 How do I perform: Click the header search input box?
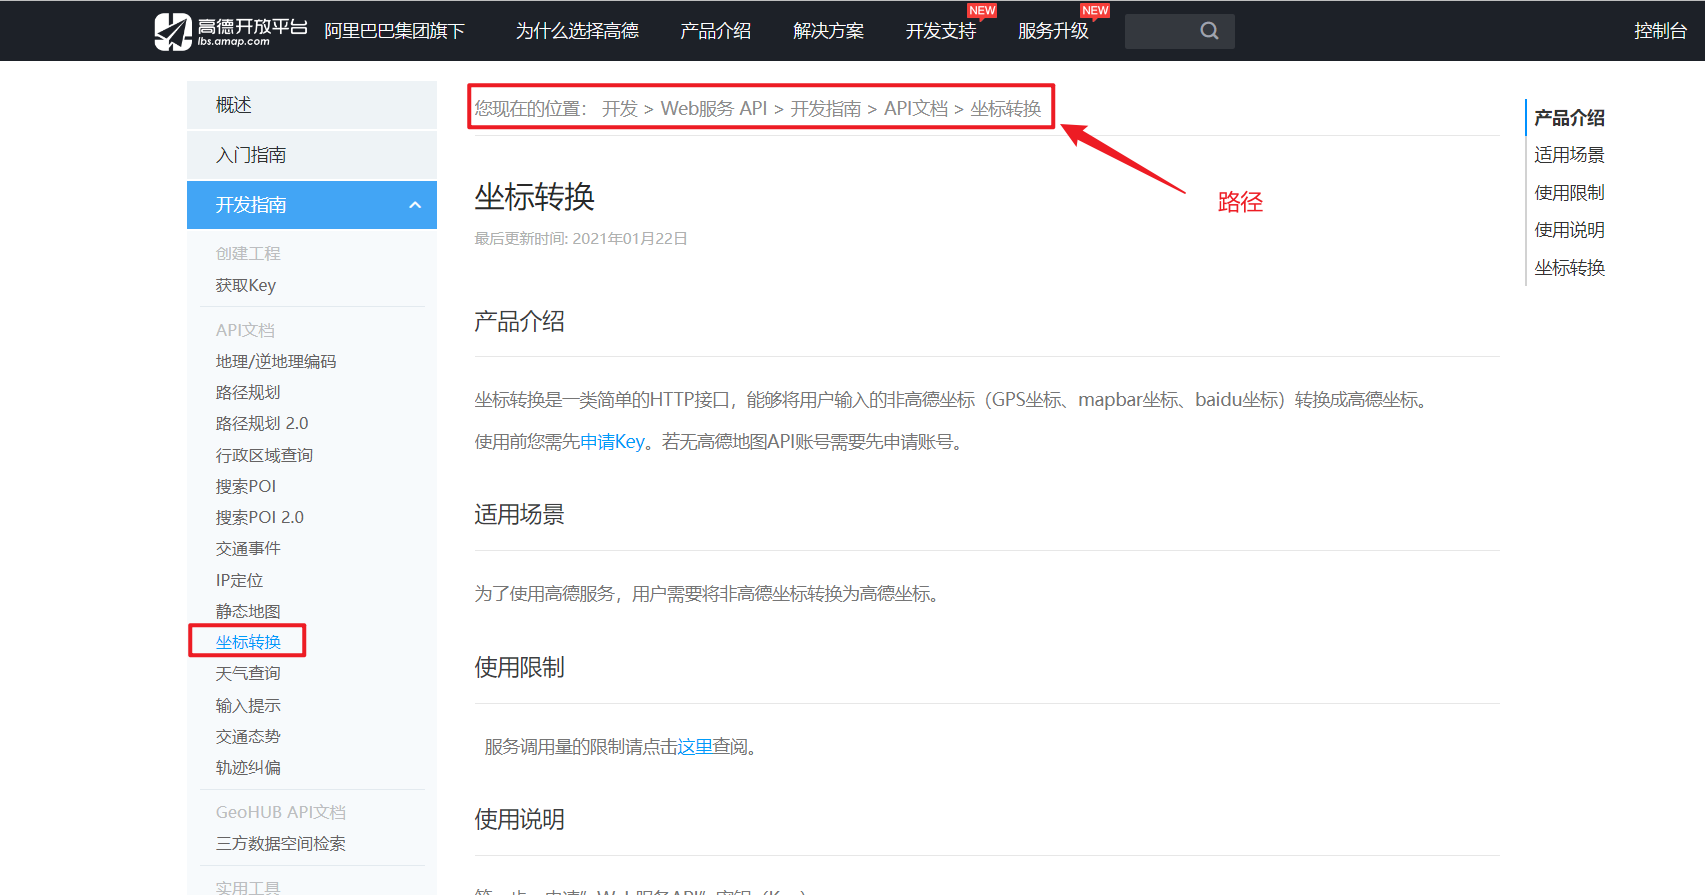1180,31
